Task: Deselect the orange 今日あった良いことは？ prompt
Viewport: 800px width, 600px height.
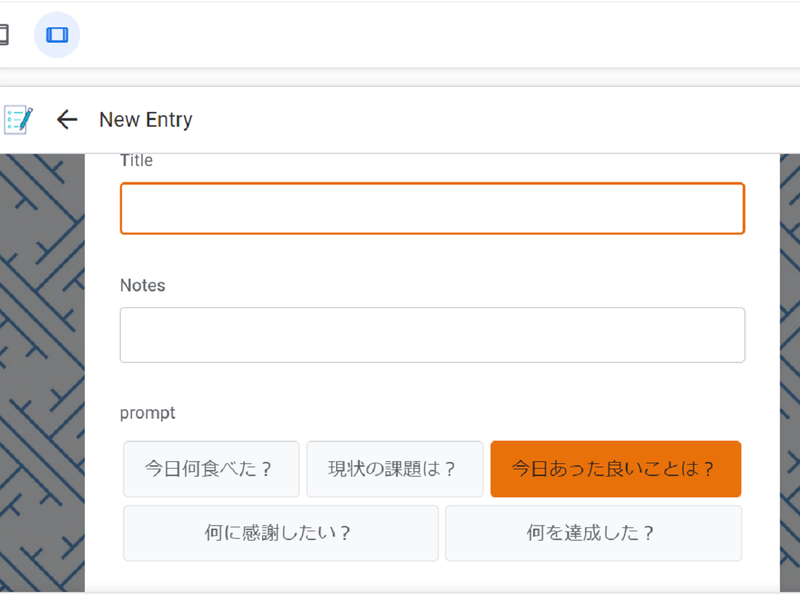Action: point(615,469)
